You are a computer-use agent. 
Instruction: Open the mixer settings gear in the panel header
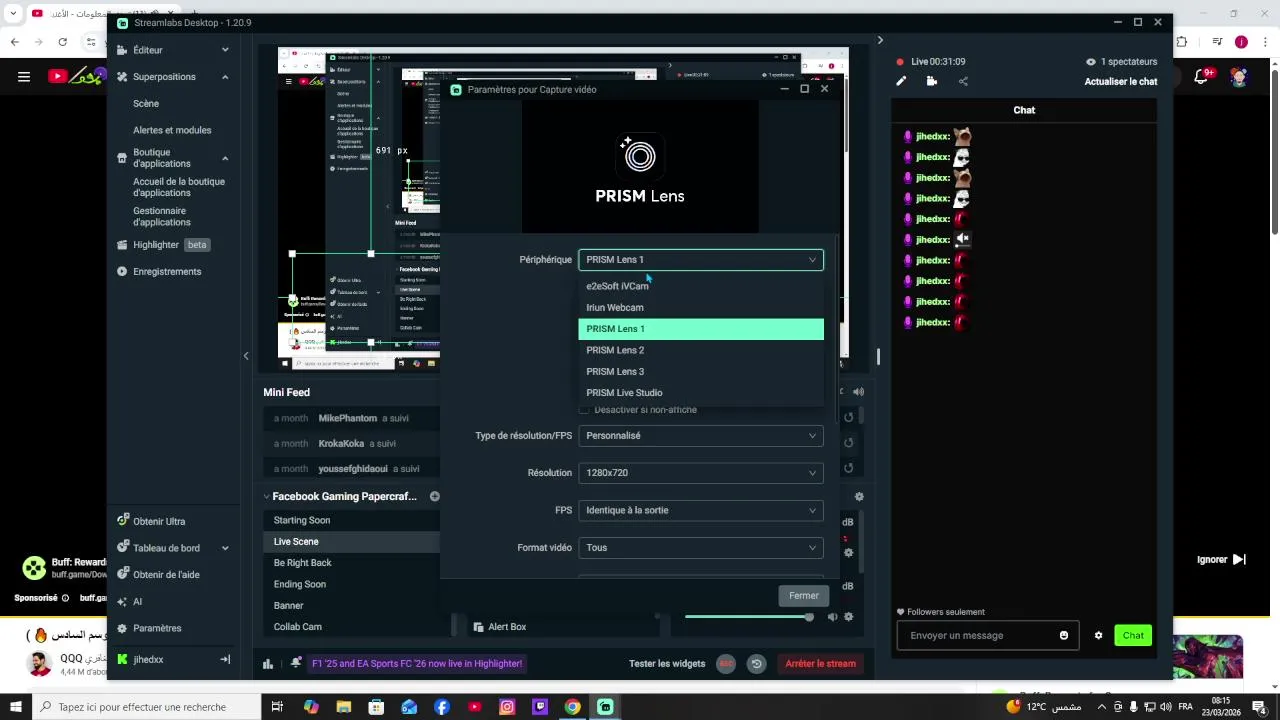859,497
